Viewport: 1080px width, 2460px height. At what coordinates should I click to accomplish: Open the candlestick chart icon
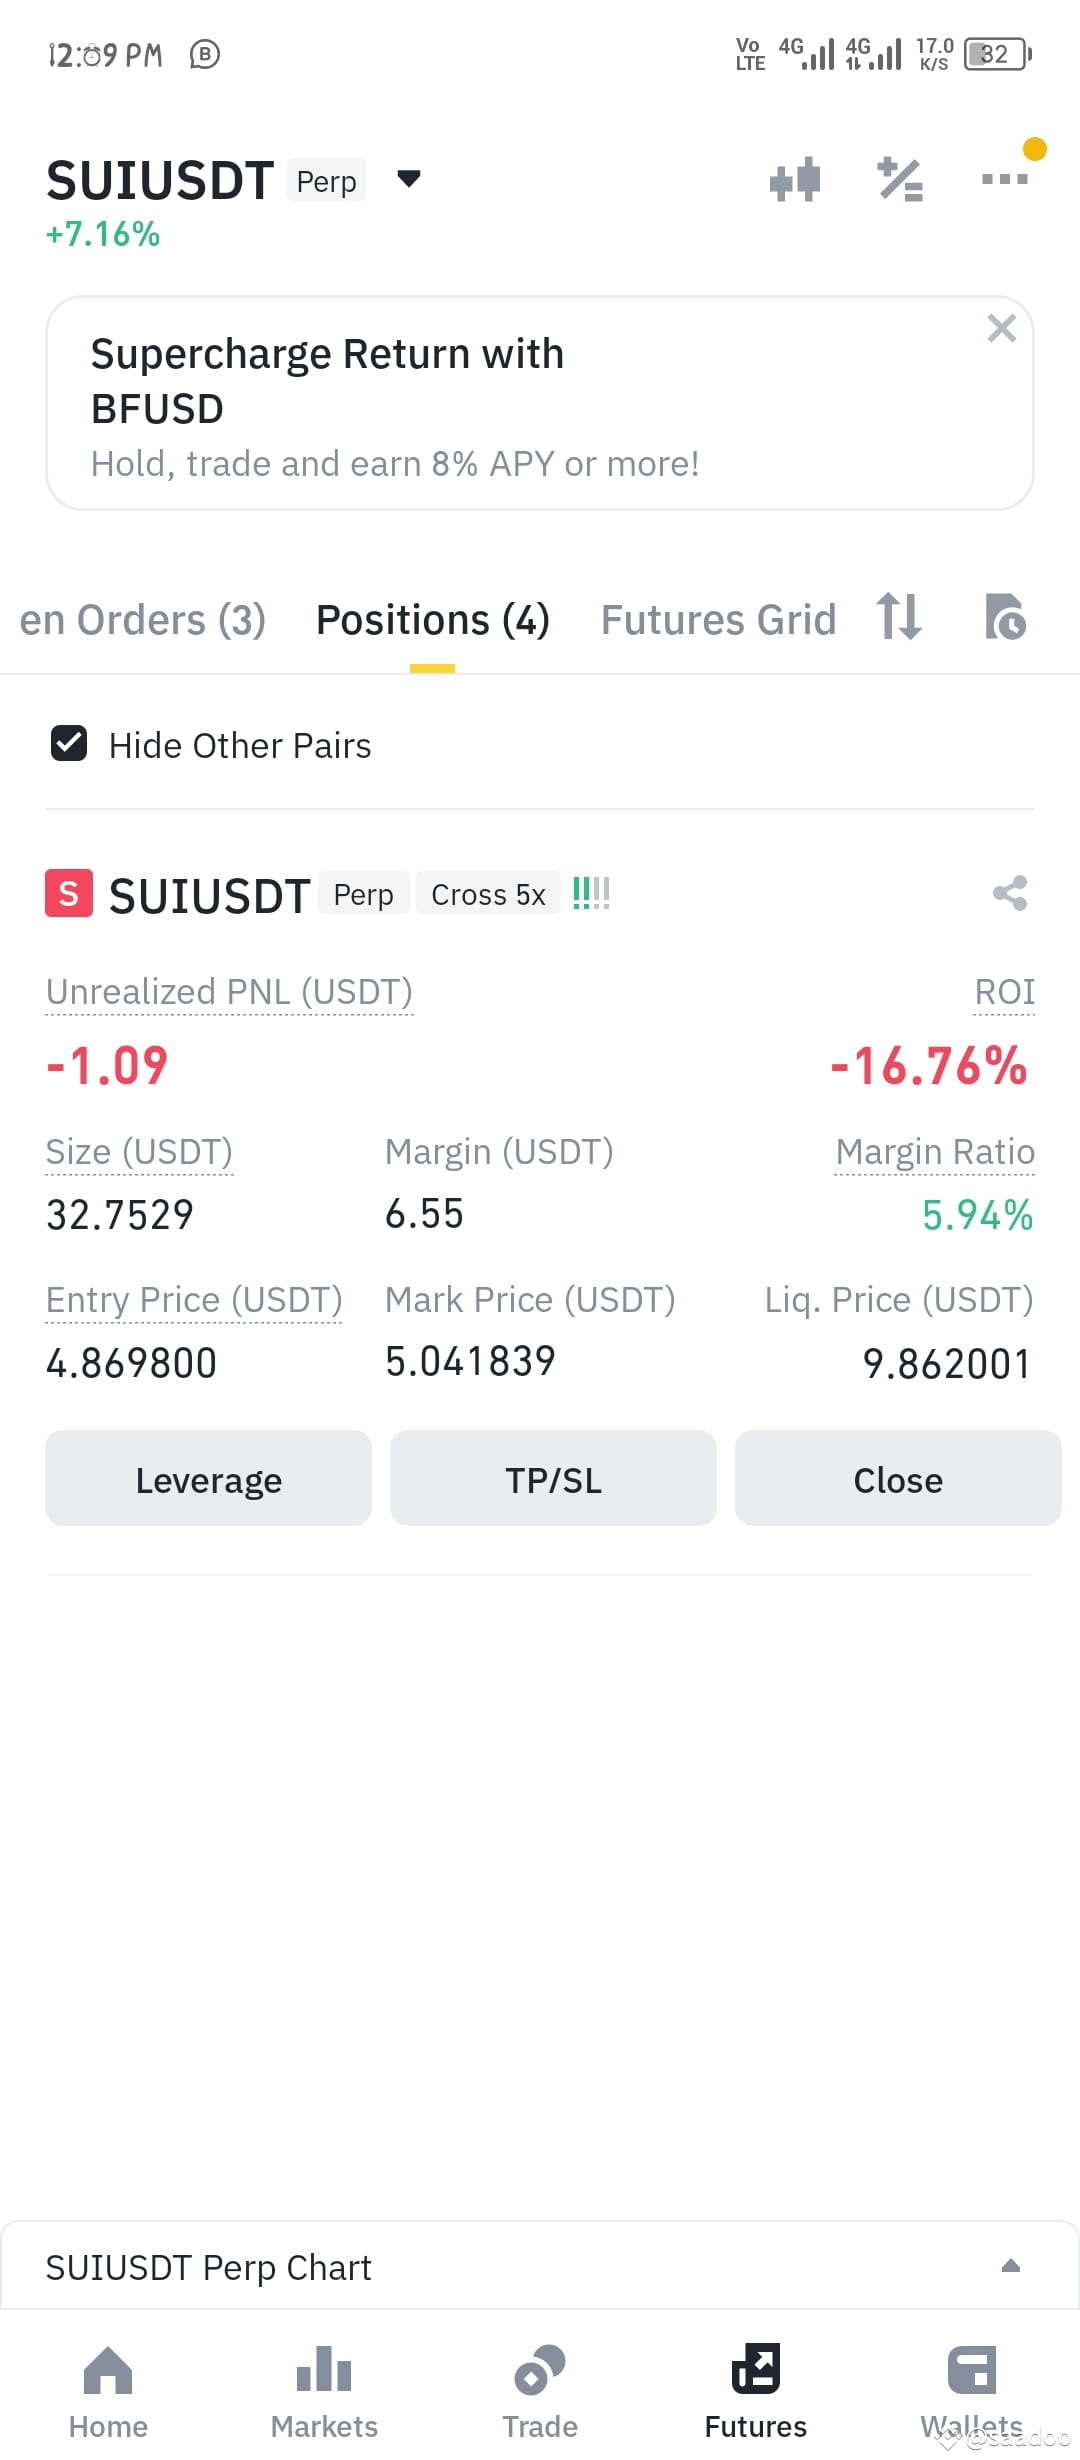point(795,180)
